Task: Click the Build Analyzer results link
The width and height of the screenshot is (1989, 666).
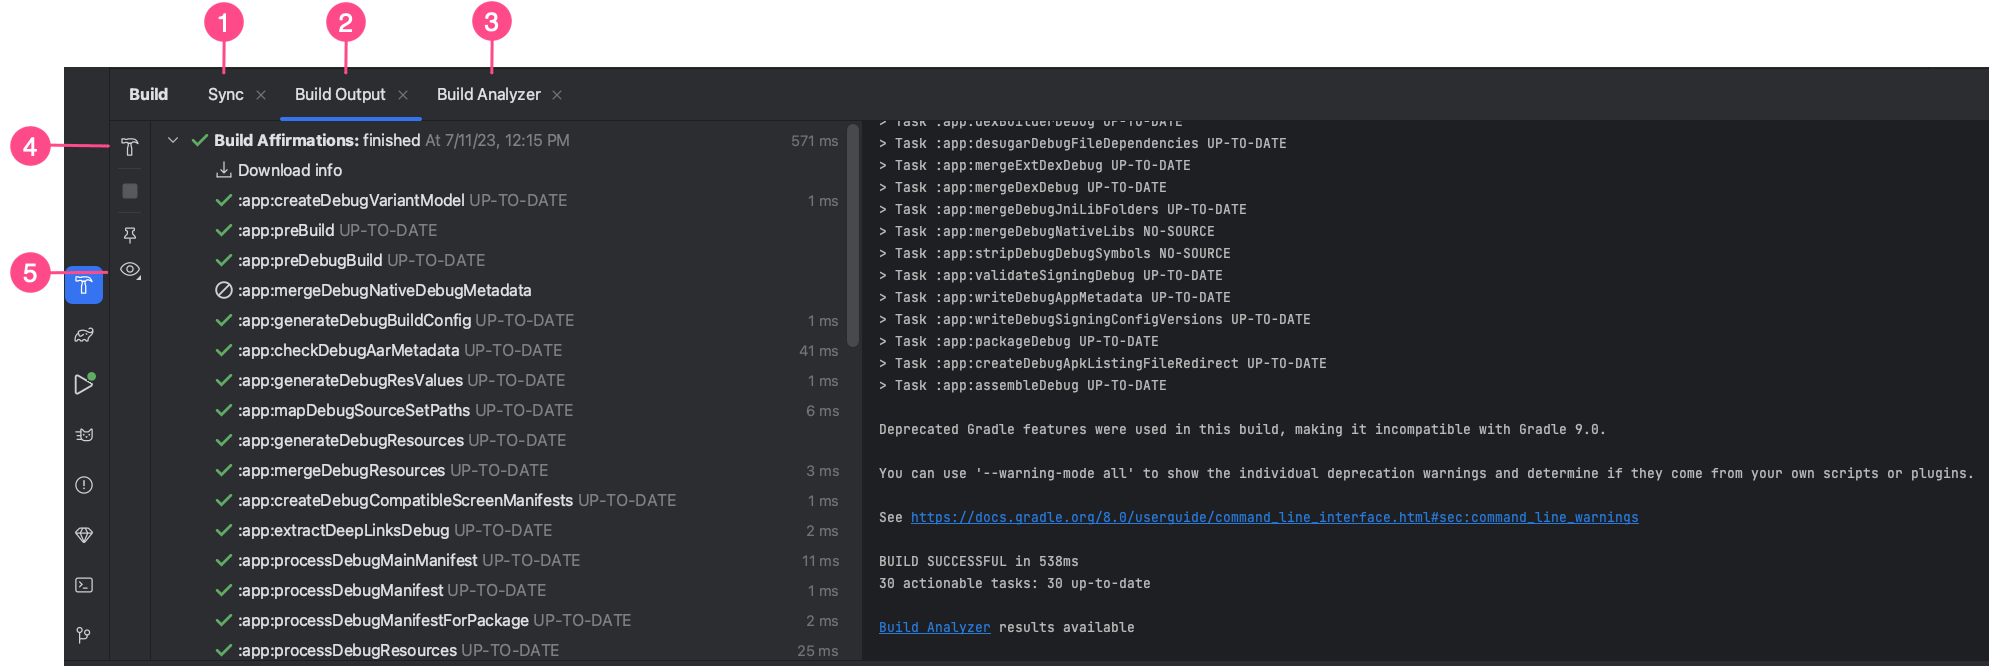Action: [x=934, y=627]
